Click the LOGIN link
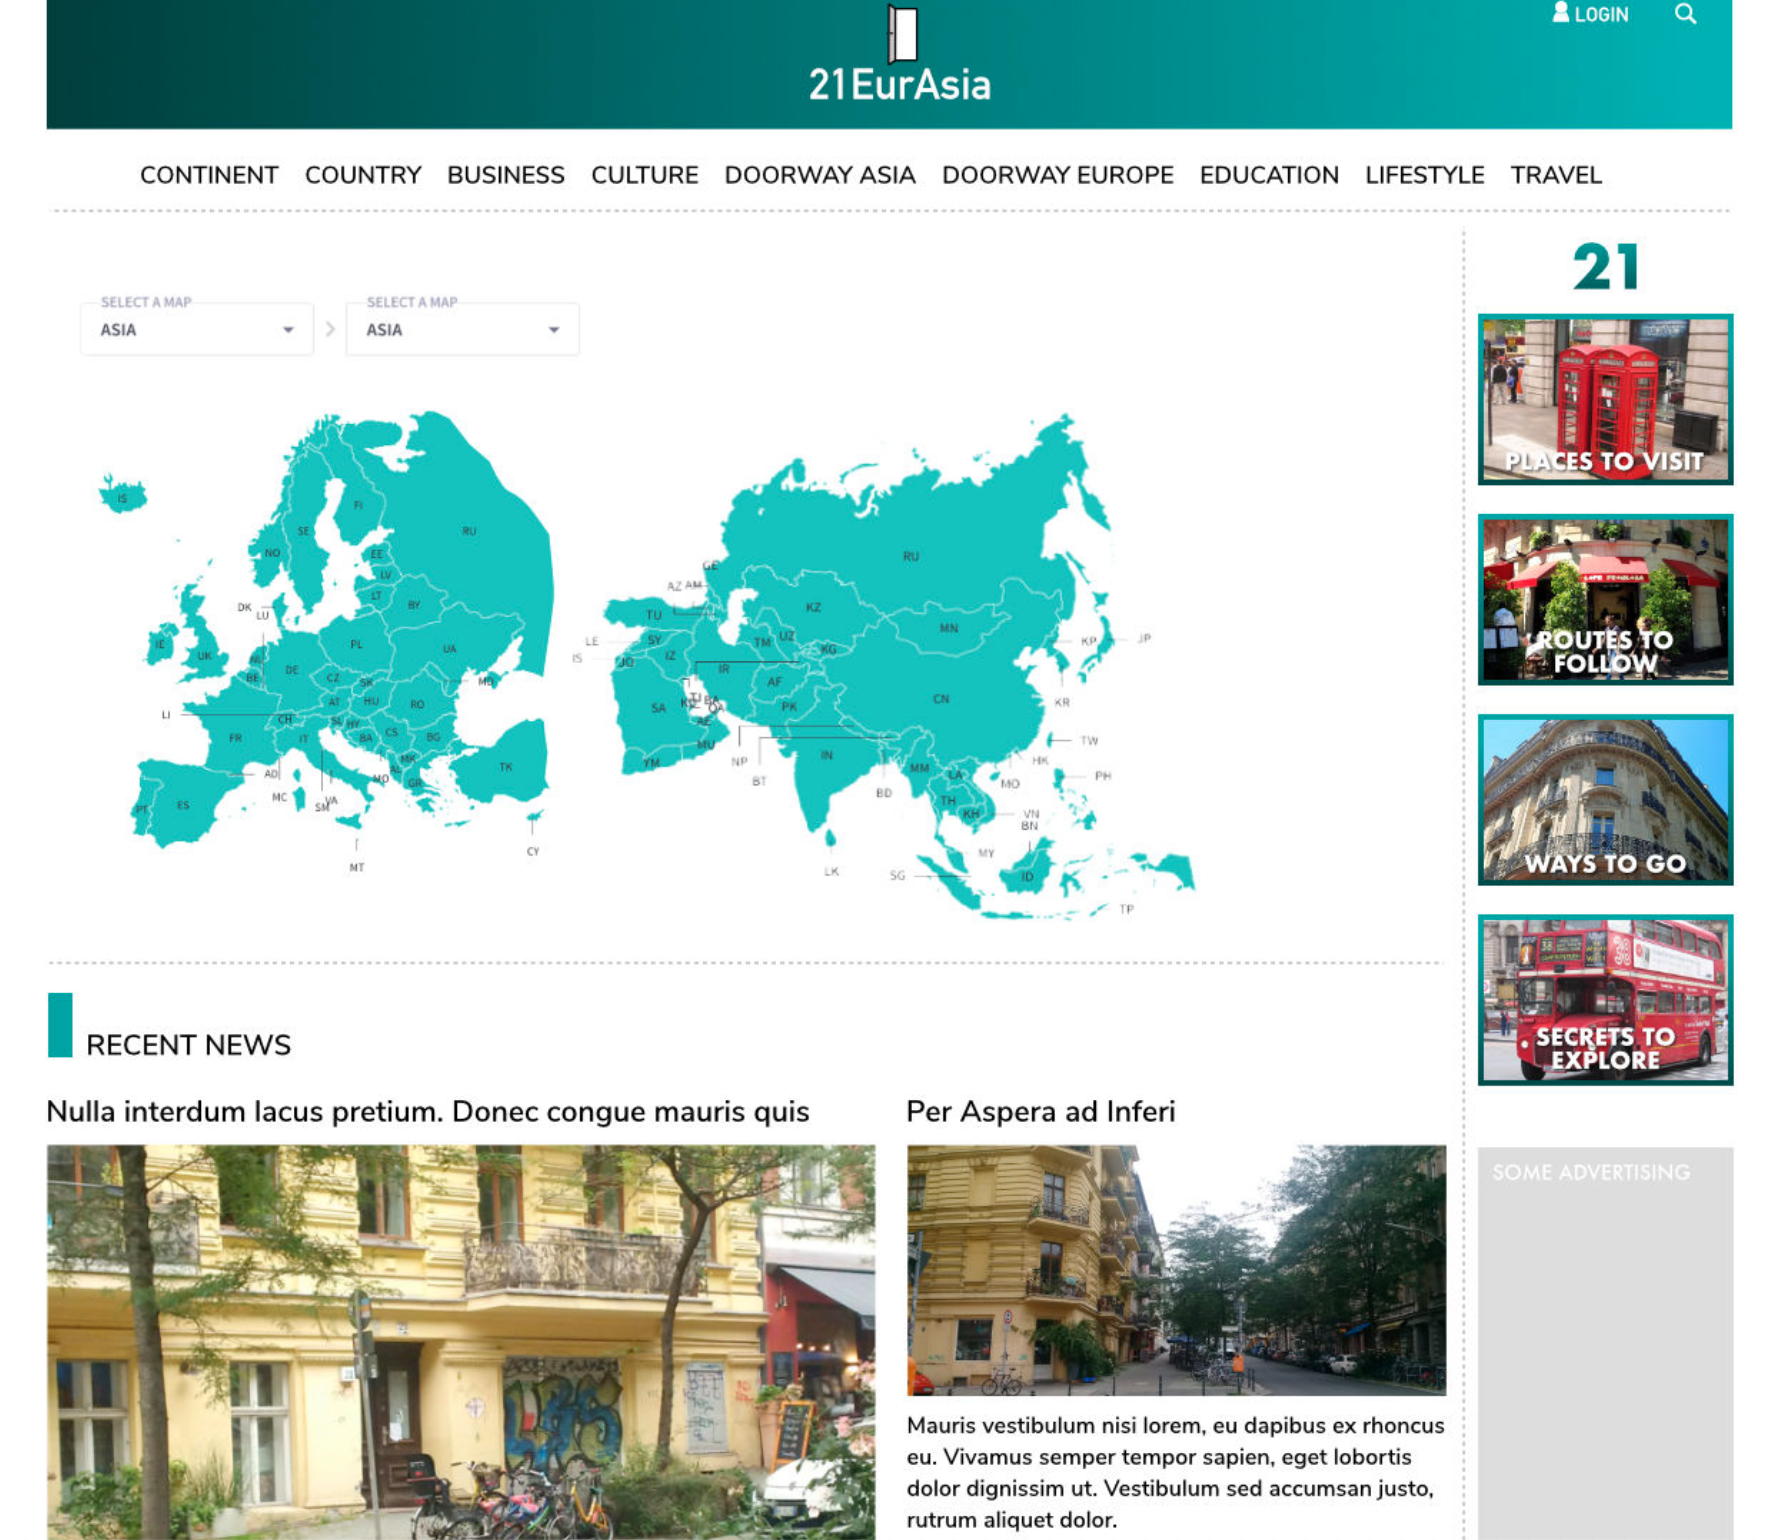This screenshot has width=1784, height=1540. point(1601,15)
